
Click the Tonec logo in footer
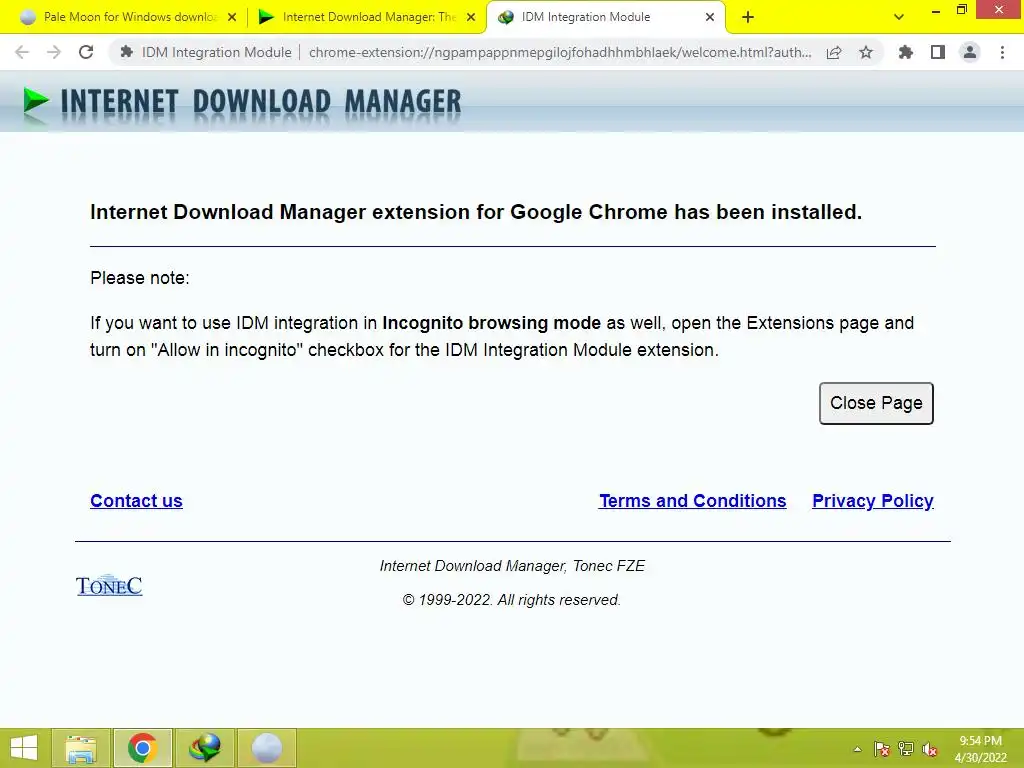tap(109, 585)
